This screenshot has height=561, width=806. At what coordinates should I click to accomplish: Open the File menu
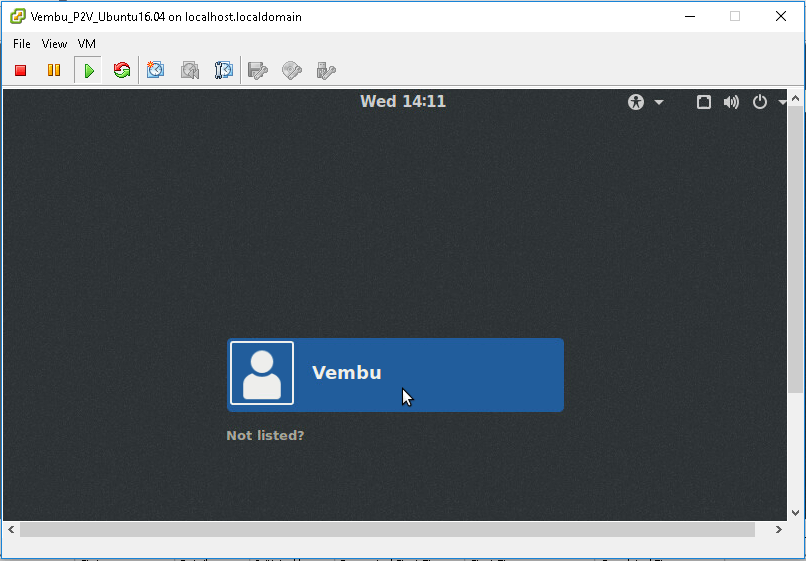click(x=22, y=44)
